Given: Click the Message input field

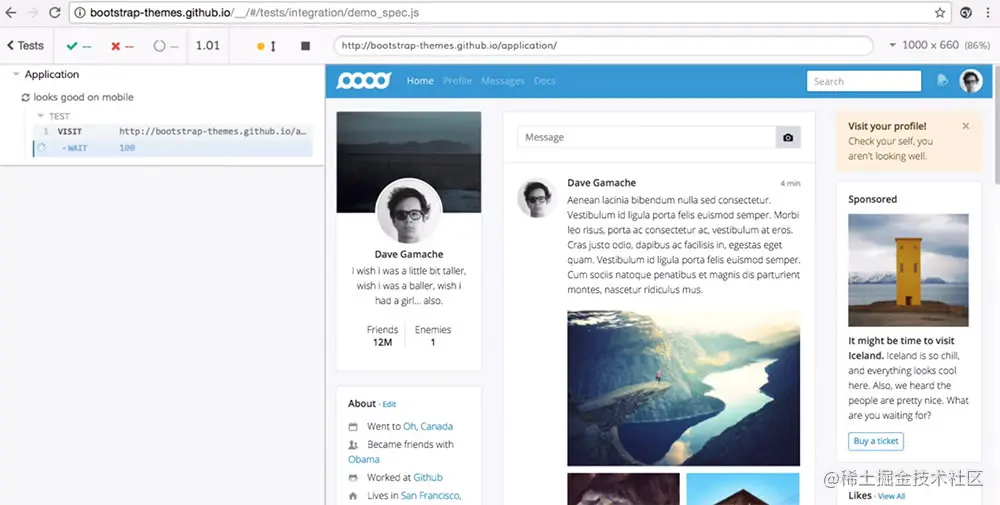Looking at the screenshot, I should click(x=647, y=137).
